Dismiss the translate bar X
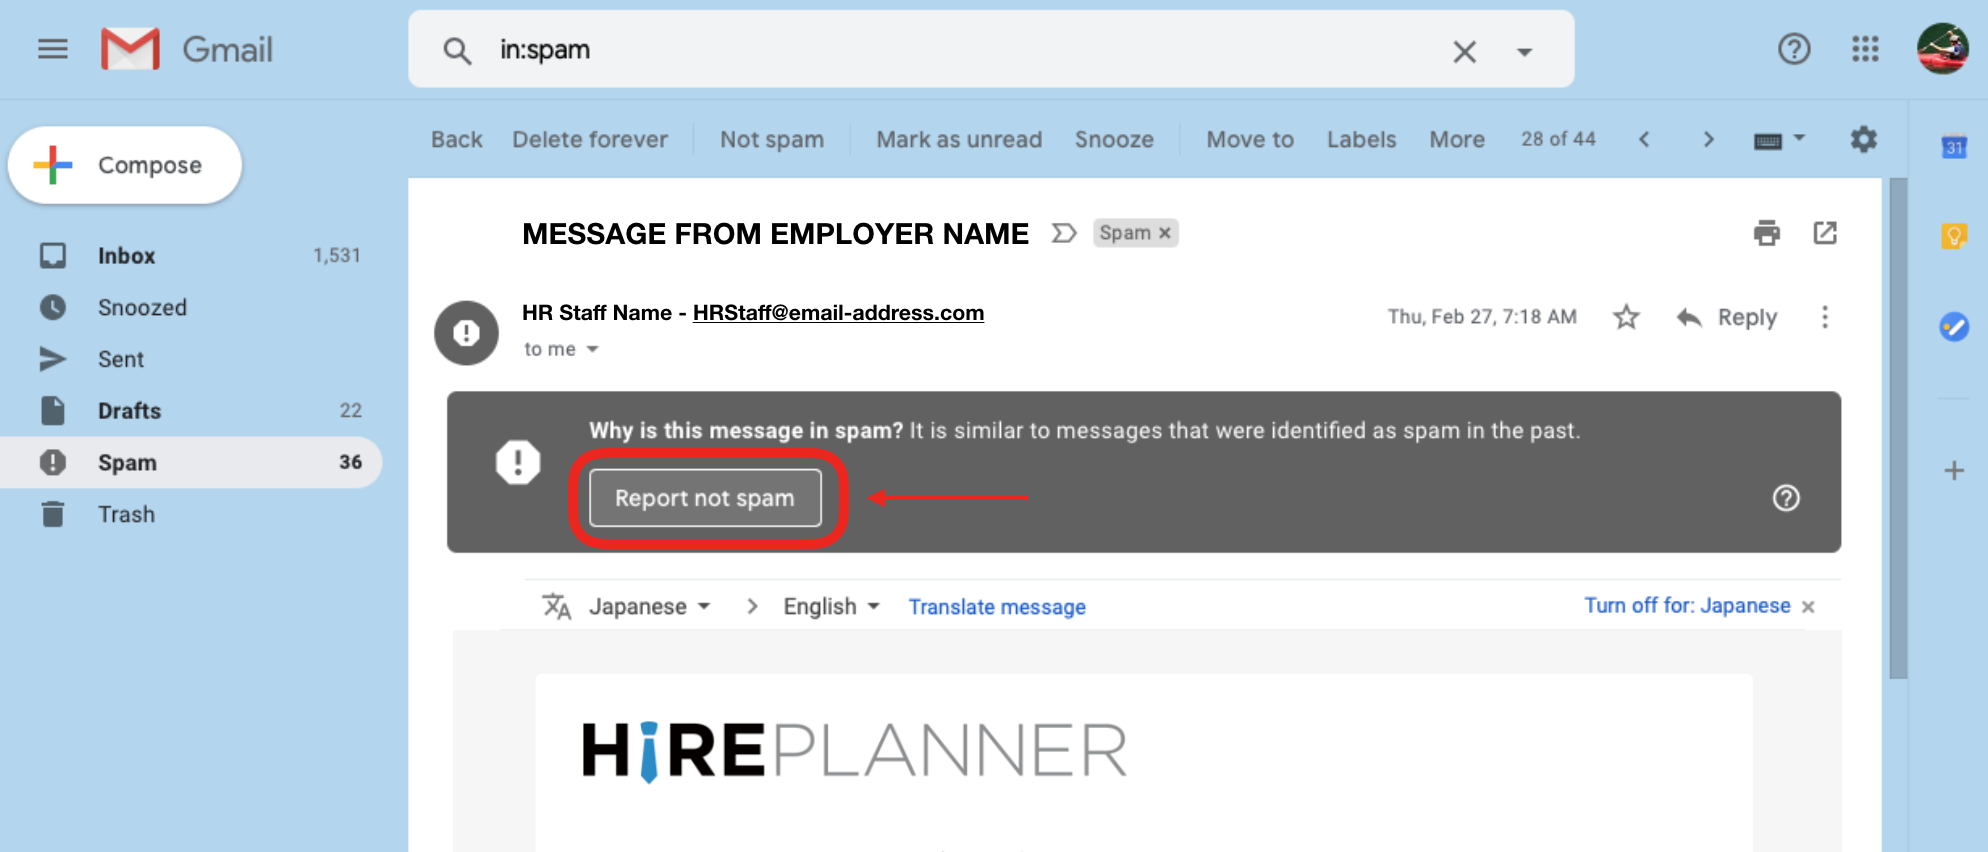 (x=1808, y=607)
